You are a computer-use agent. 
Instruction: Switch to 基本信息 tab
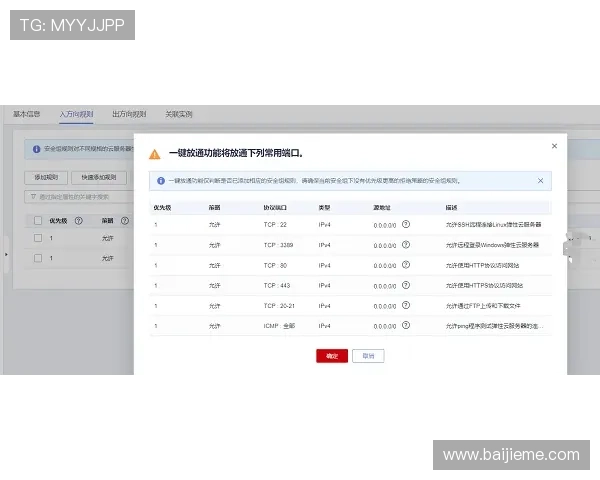(x=27, y=114)
